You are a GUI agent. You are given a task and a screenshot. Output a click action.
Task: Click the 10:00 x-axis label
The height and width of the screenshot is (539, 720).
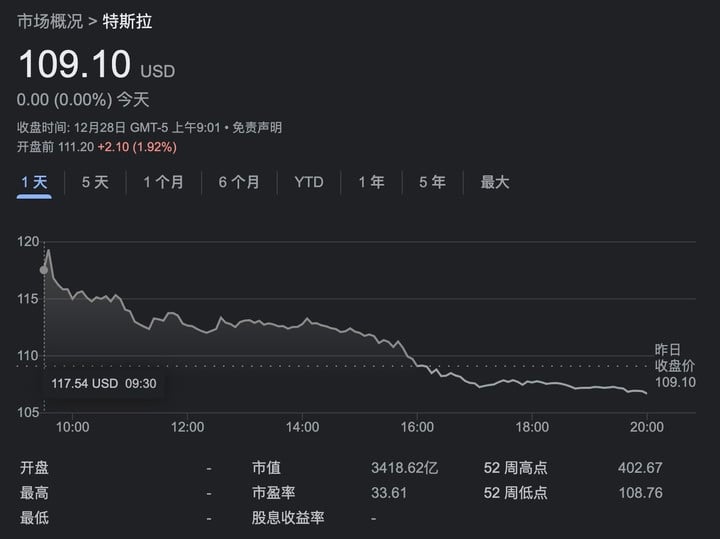coord(73,427)
